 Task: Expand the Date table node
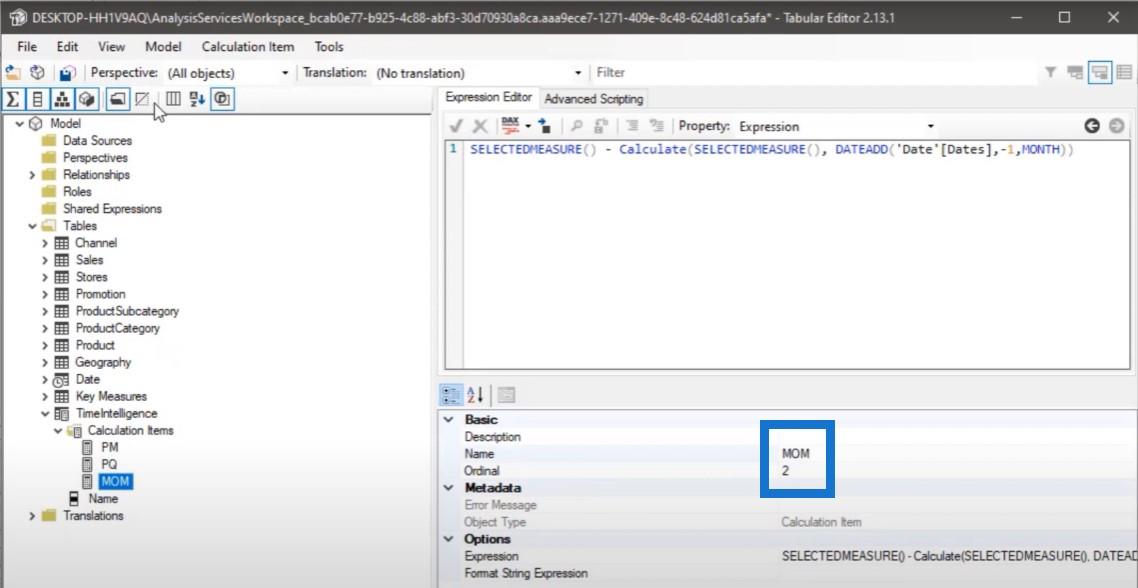[45, 379]
